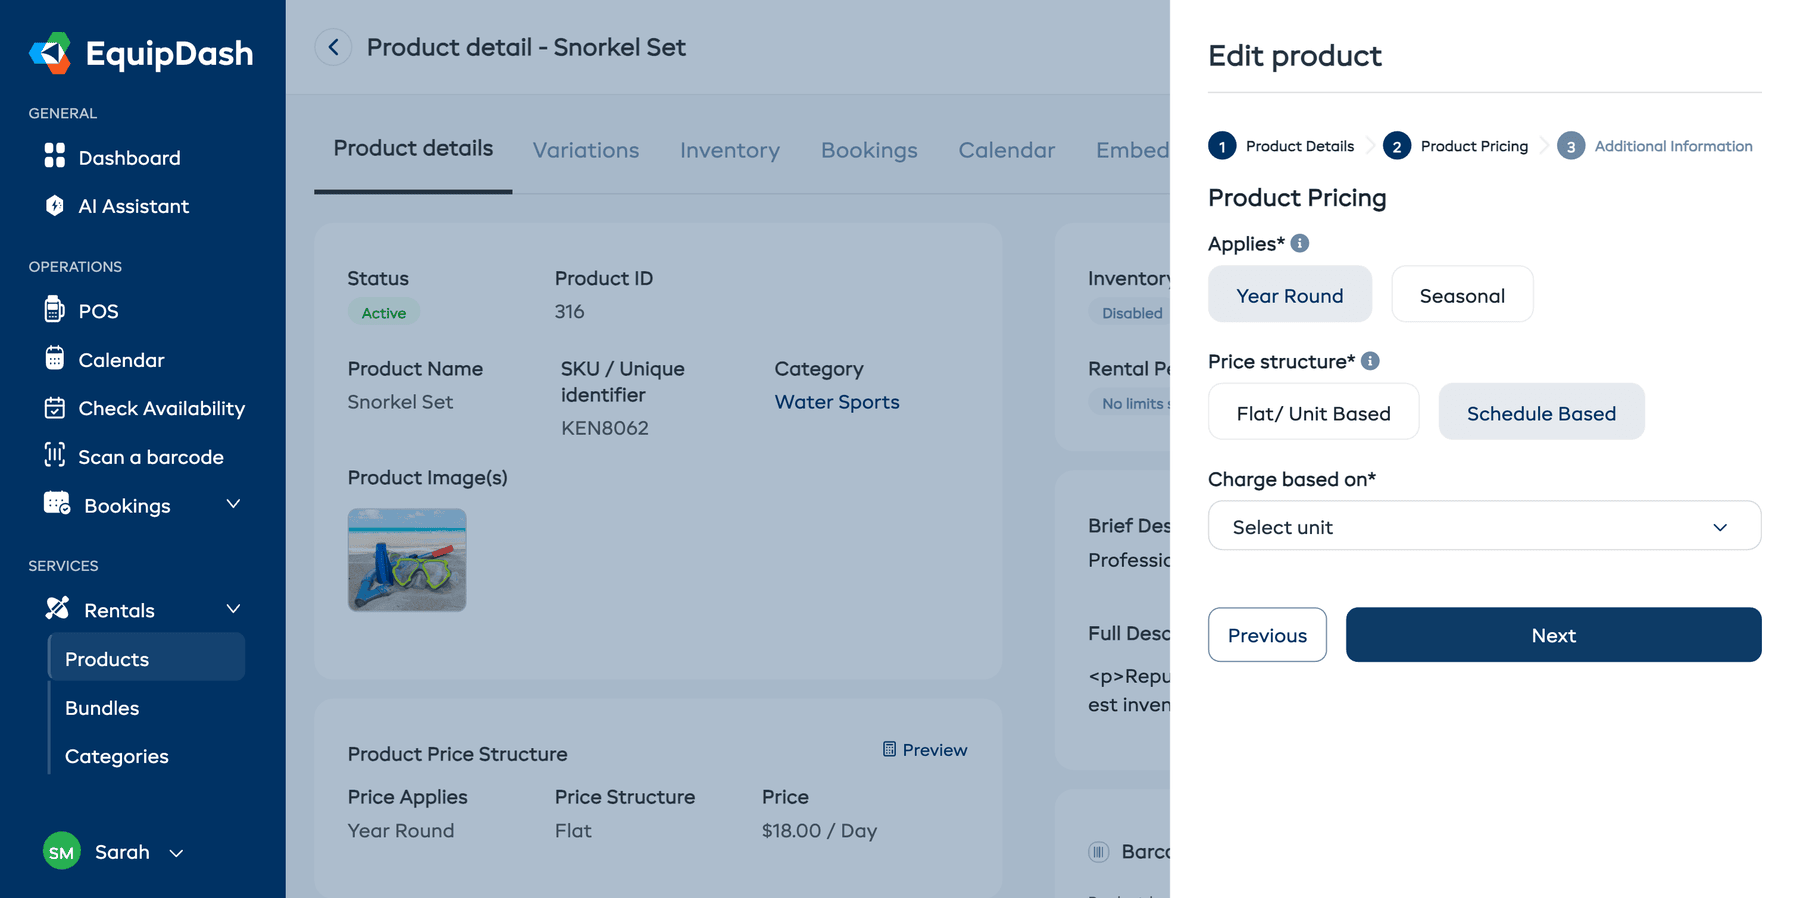The image size is (1800, 898).
Task: Click the Check Availability label
Action: [x=162, y=408]
